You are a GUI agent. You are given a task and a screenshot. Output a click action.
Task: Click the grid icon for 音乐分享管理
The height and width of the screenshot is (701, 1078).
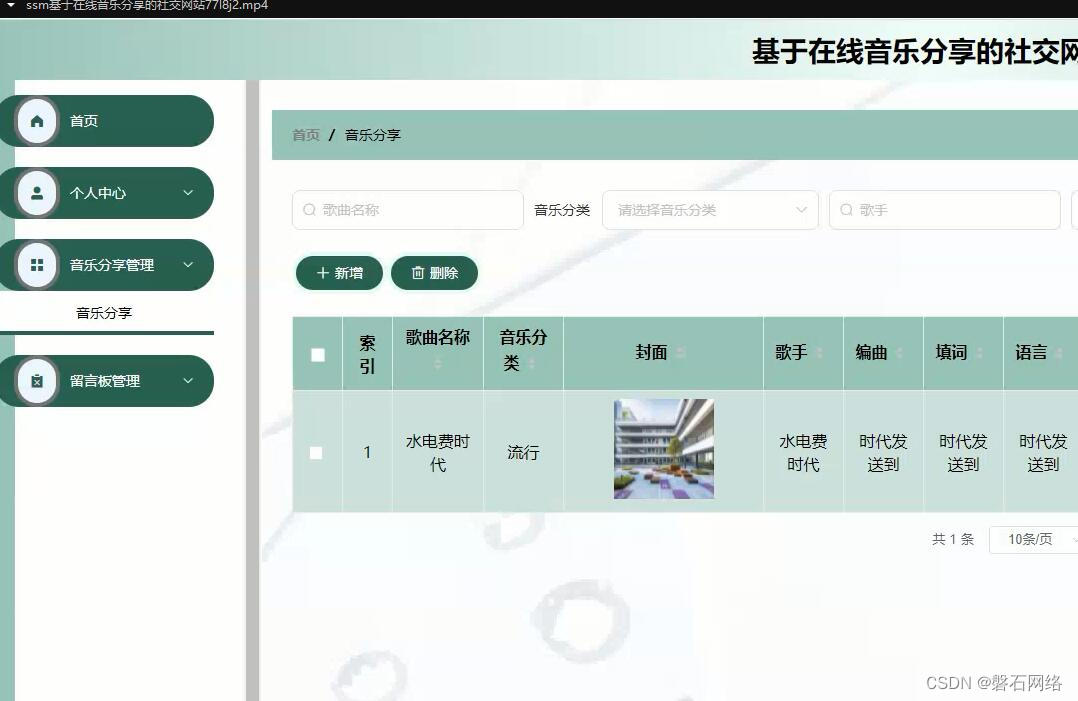(37, 265)
